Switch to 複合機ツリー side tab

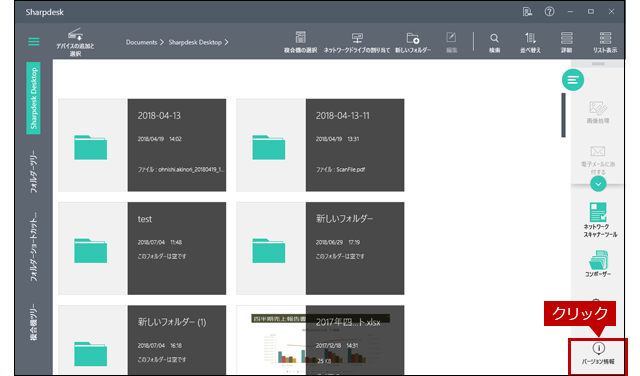[x=33, y=322]
